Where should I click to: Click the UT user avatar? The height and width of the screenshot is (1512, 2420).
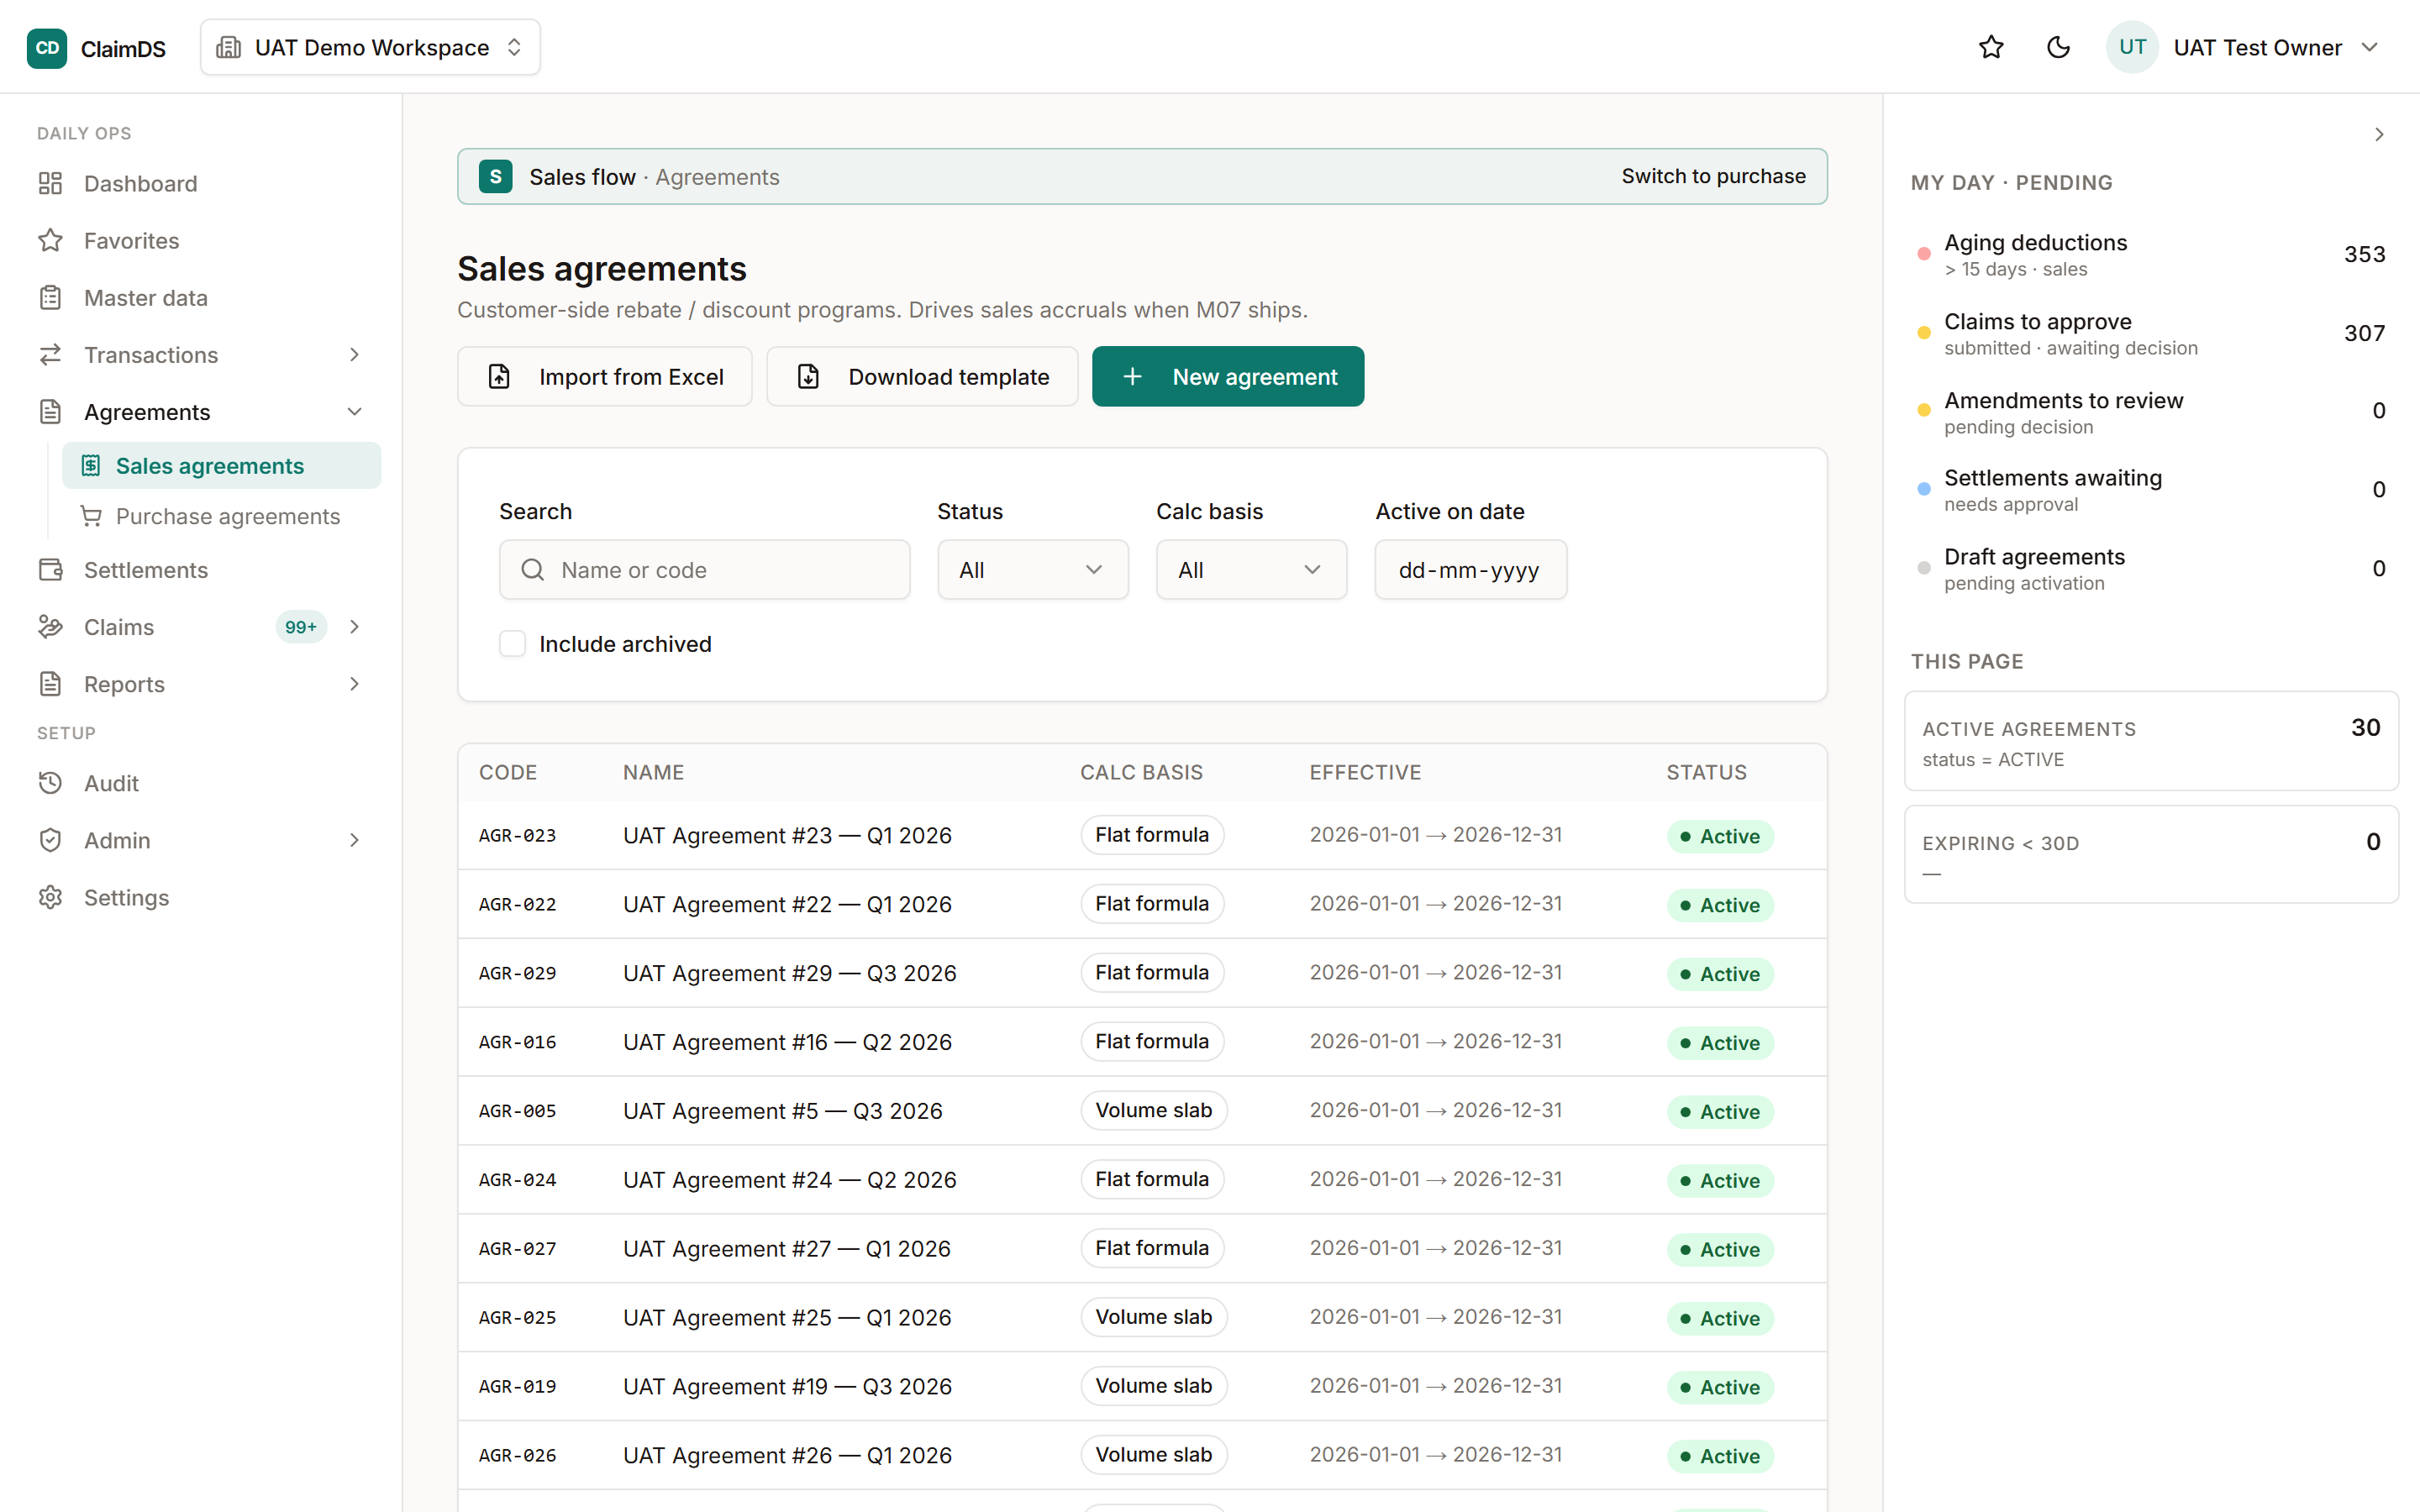[2131, 47]
